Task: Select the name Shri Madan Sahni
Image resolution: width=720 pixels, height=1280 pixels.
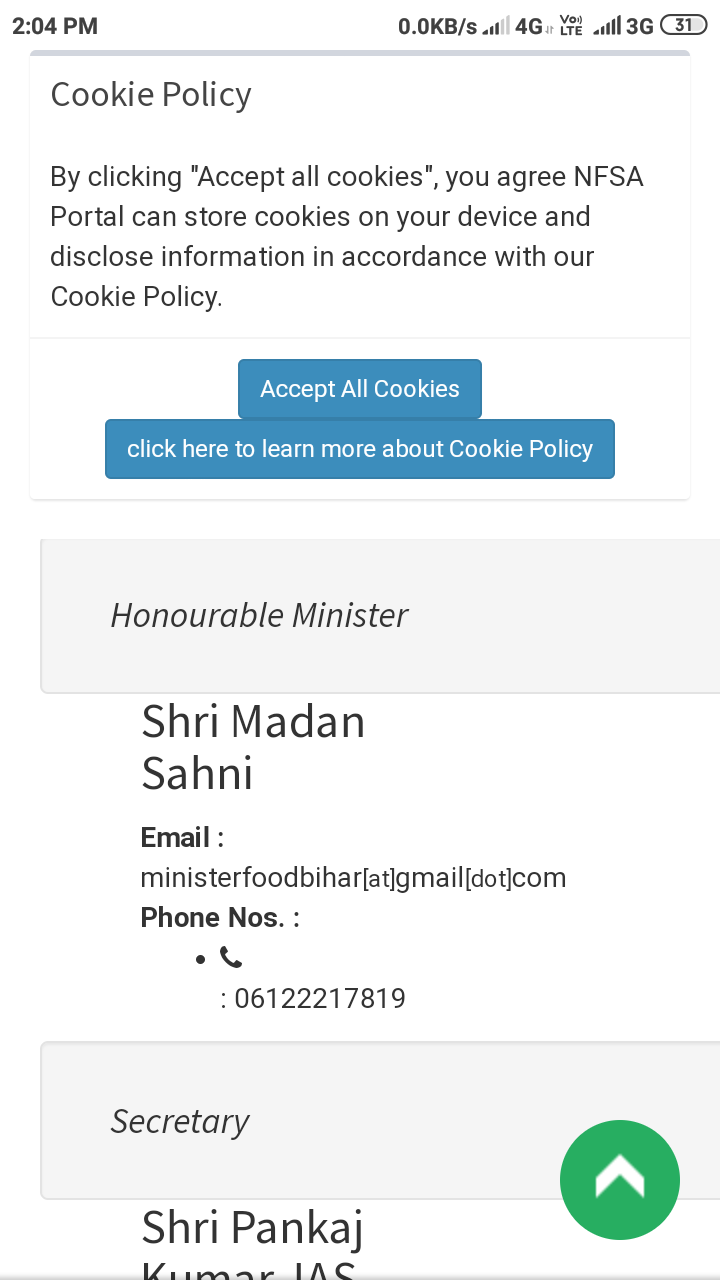Action: (x=253, y=747)
